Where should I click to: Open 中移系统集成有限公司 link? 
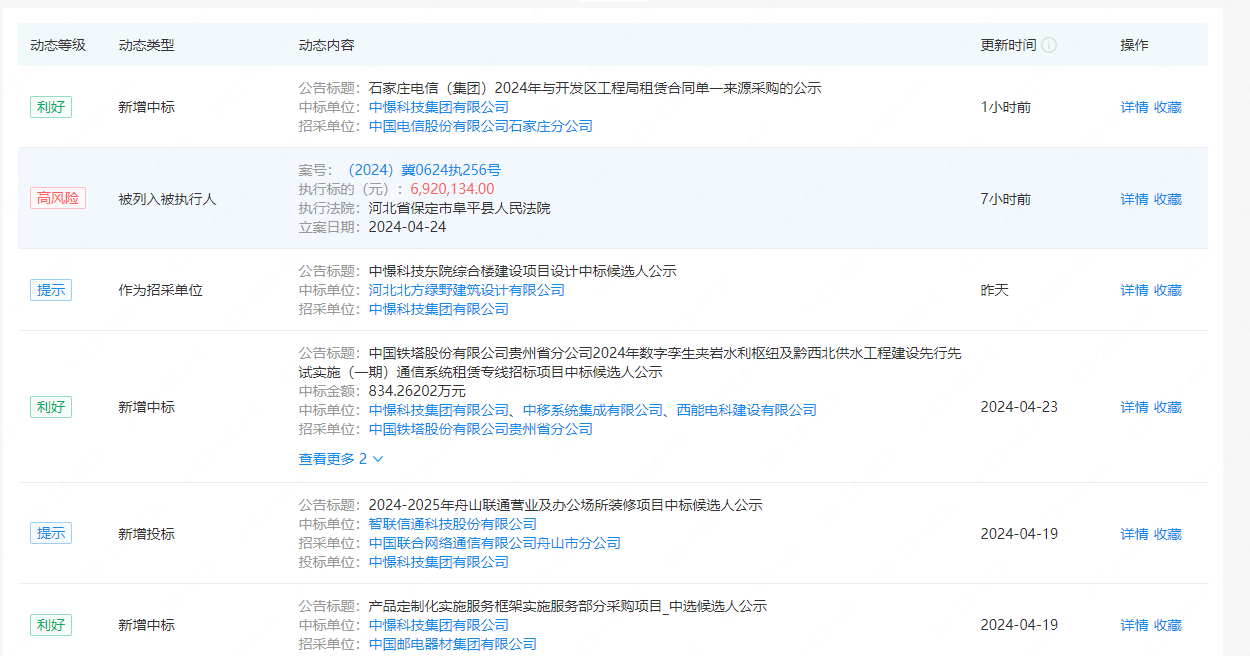[593, 410]
